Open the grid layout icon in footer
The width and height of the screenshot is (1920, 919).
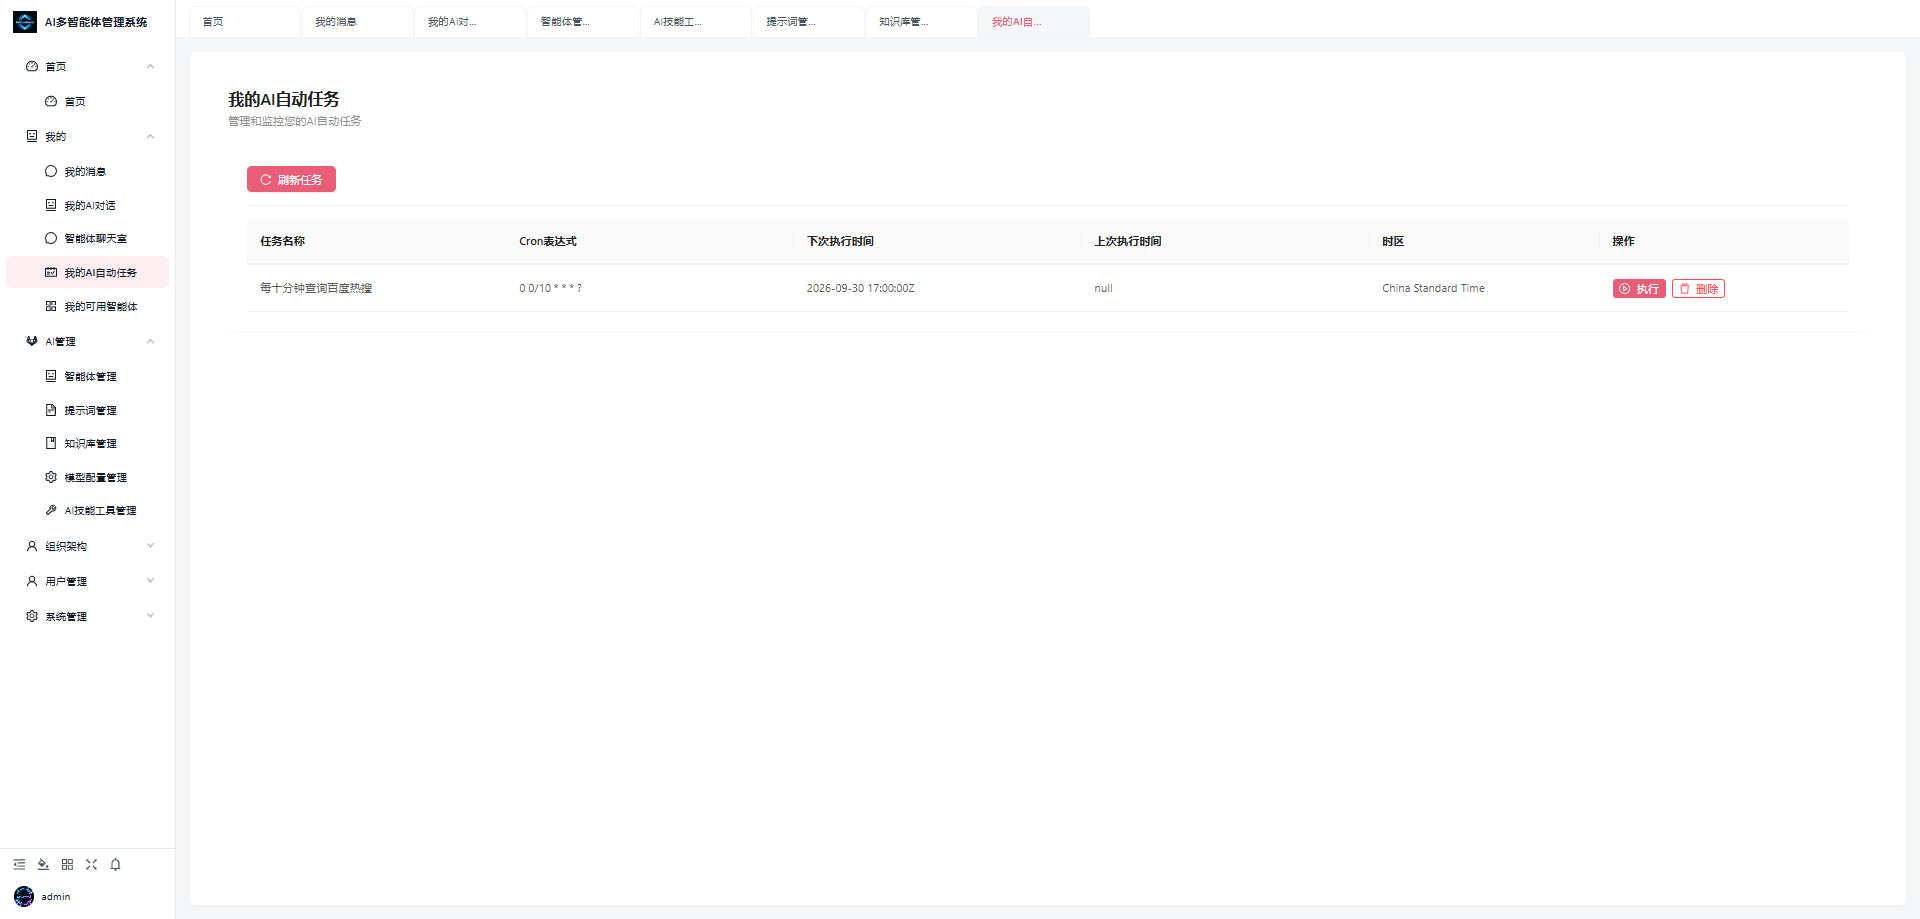[x=67, y=864]
